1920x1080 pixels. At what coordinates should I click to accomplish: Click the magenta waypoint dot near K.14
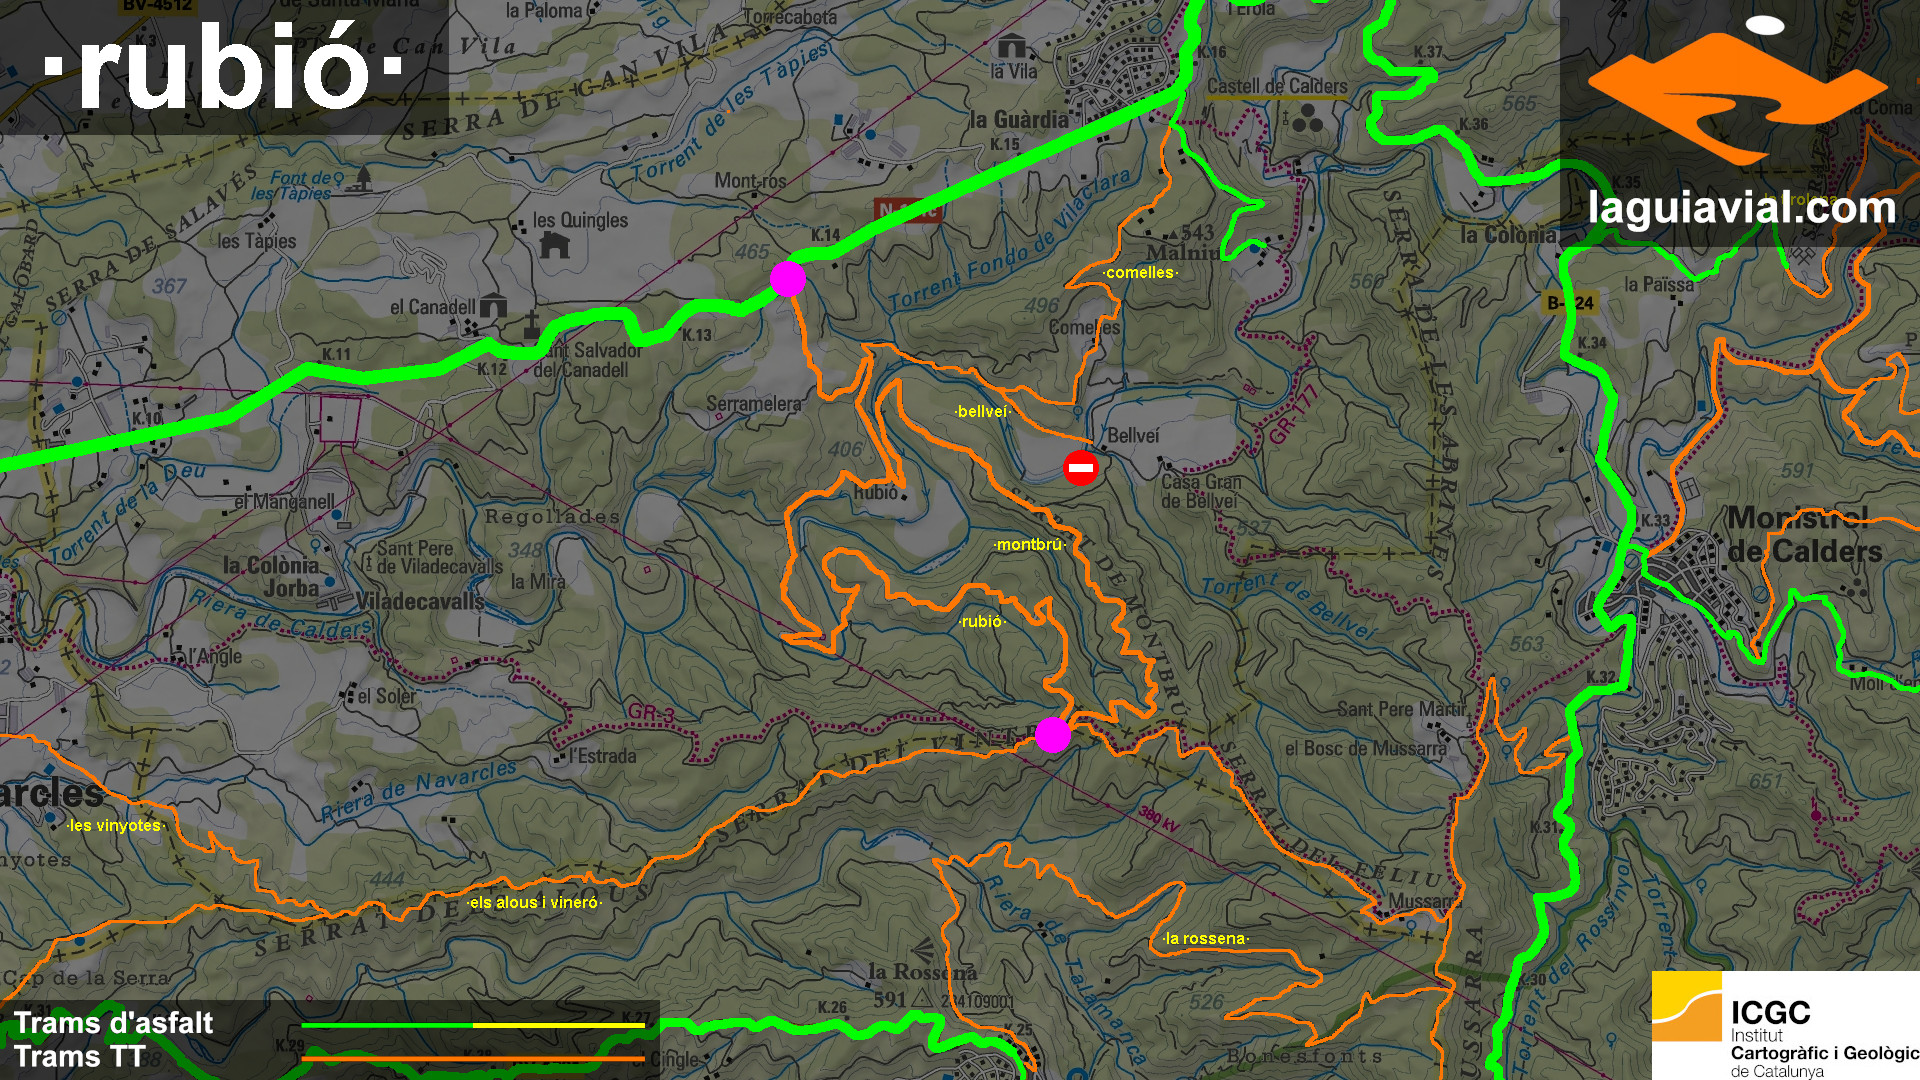[x=788, y=278]
